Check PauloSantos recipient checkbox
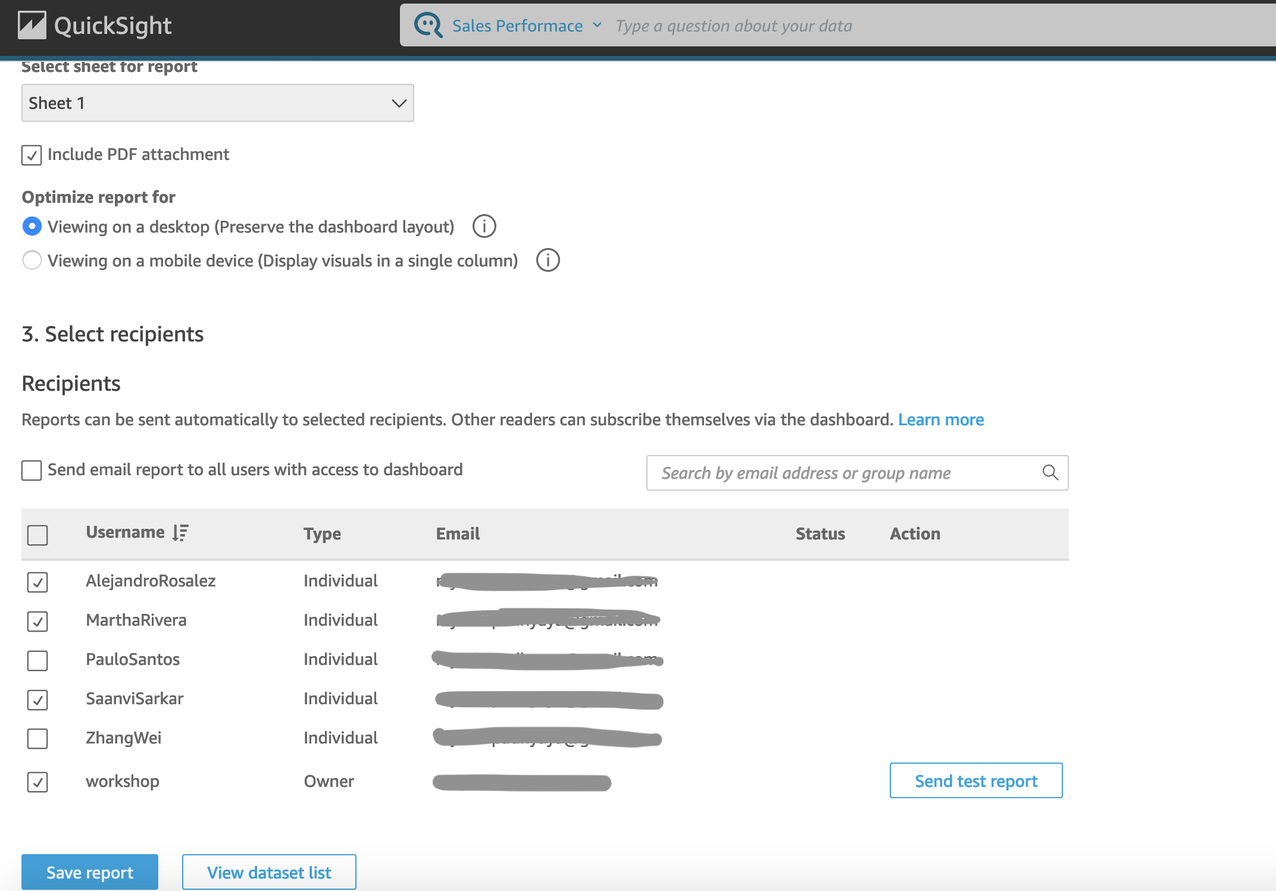Viewport: 1276px width, 891px height. 38,660
